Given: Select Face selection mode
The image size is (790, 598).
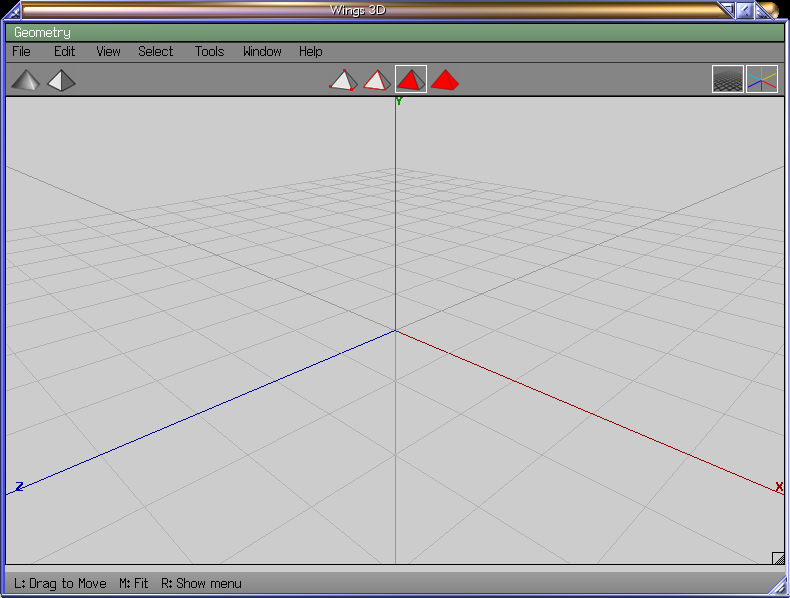Looking at the screenshot, I should (411, 80).
